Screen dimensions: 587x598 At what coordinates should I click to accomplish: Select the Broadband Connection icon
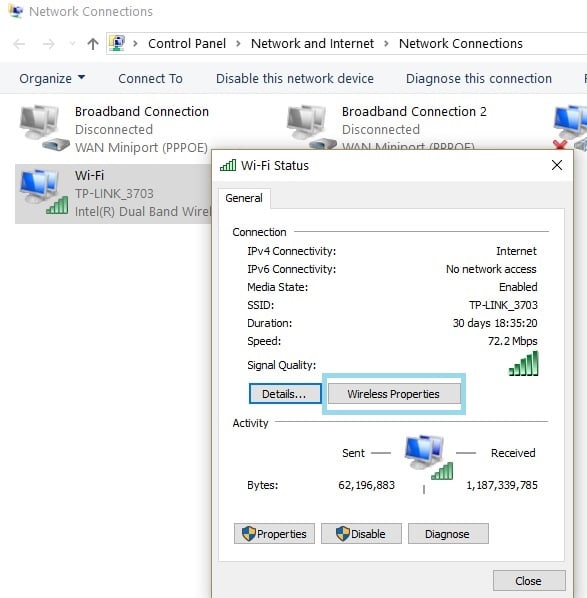point(44,128)
